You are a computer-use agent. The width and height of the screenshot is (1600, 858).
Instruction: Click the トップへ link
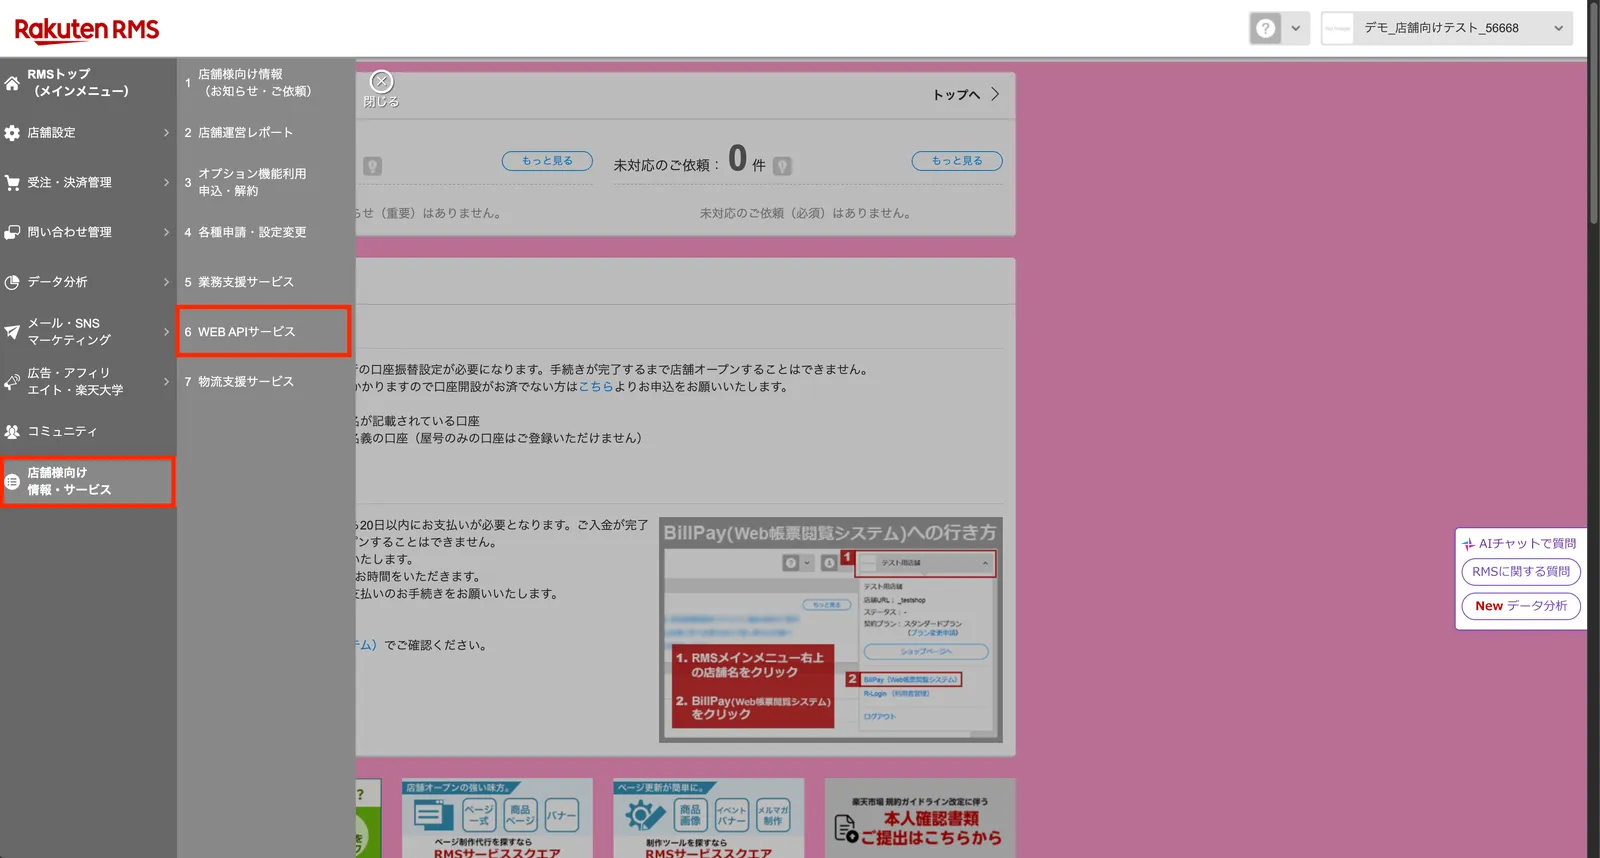(966, 94)
